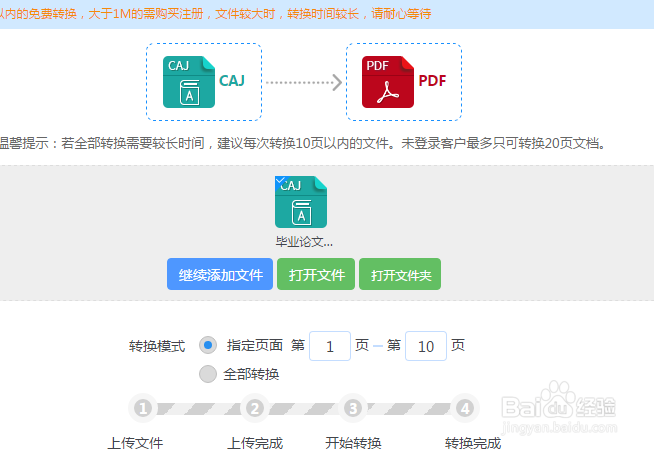
Task: Click the end page input field showing 10
Action: point(426,346)
